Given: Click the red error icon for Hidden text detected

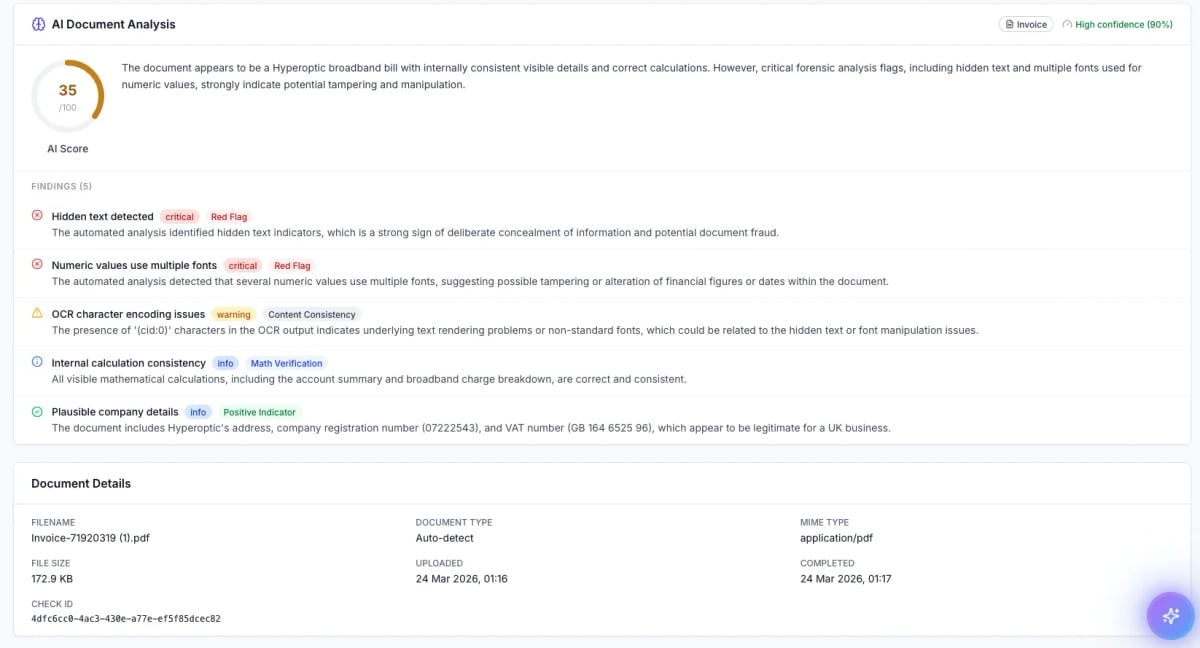Looking at the screenshot, I should coord(37,216).
